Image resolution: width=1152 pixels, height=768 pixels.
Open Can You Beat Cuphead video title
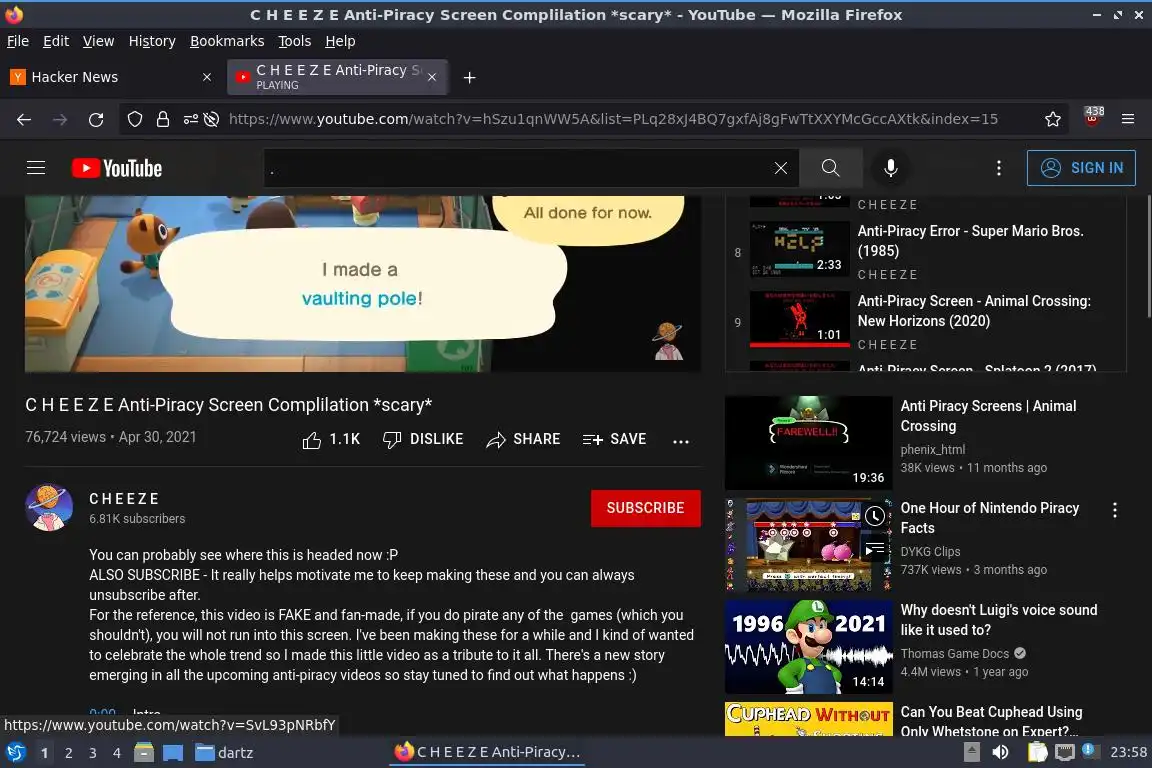tap(991, 721)
